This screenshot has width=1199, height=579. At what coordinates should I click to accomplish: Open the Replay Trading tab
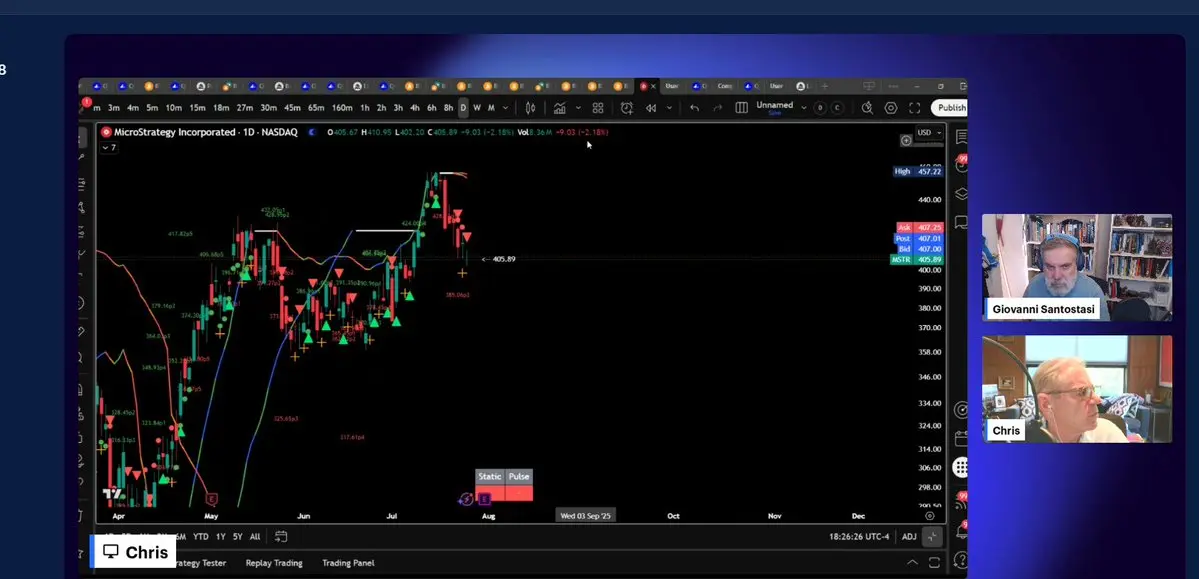[x=274, y=563]
